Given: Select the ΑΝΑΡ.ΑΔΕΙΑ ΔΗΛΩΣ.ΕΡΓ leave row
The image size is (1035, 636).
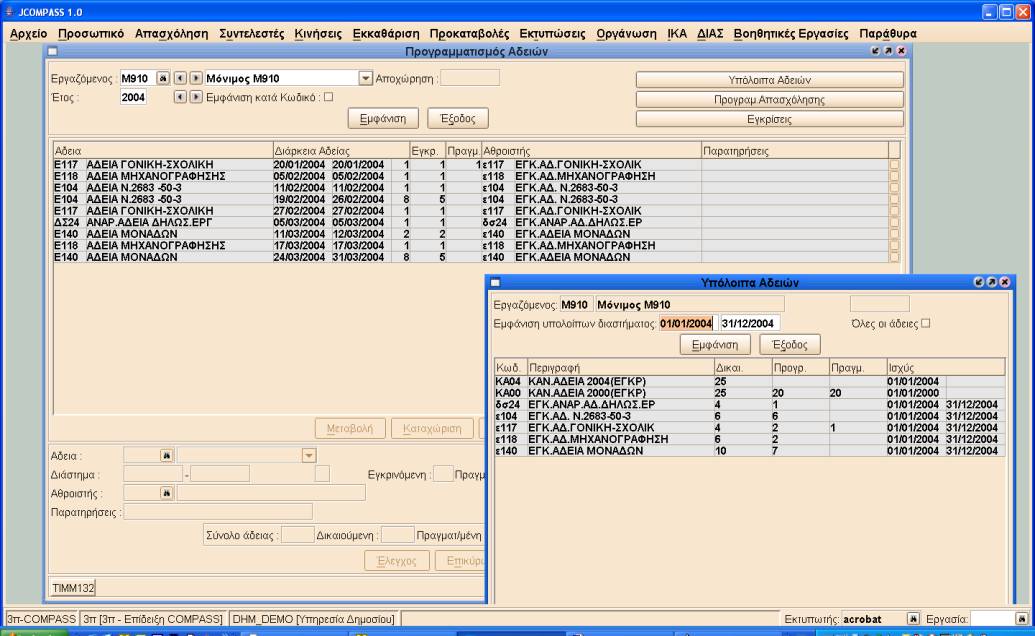Looking at the screenshot, I should coord(471,222).
